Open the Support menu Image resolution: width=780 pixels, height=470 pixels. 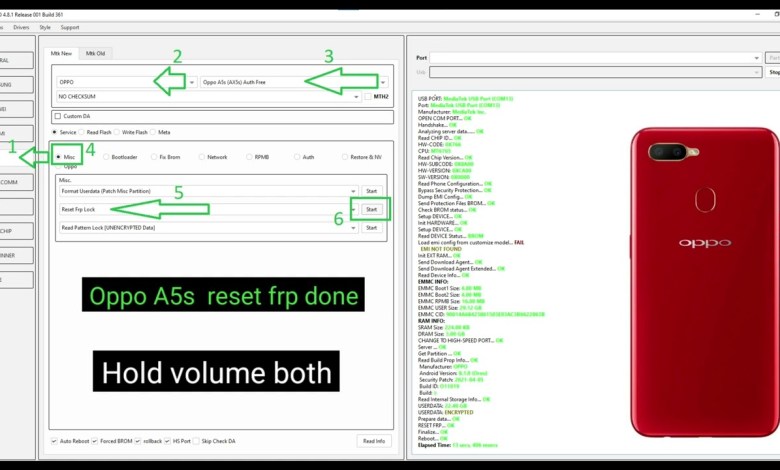tap(70, 27)
